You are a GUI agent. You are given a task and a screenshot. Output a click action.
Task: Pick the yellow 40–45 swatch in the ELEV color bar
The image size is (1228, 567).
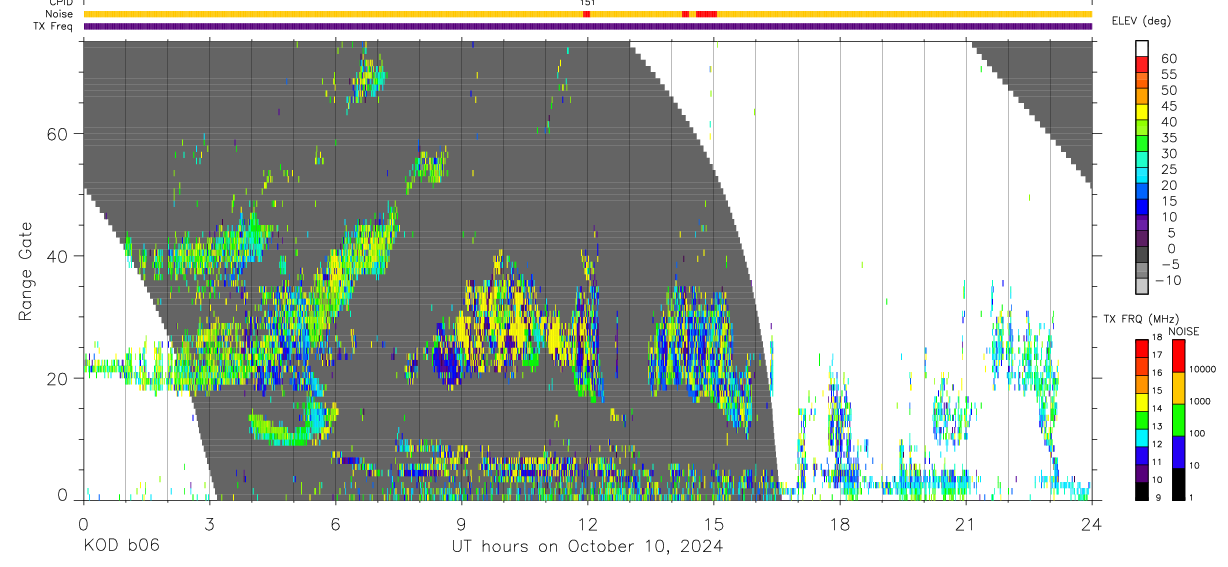pos(1142,114)
